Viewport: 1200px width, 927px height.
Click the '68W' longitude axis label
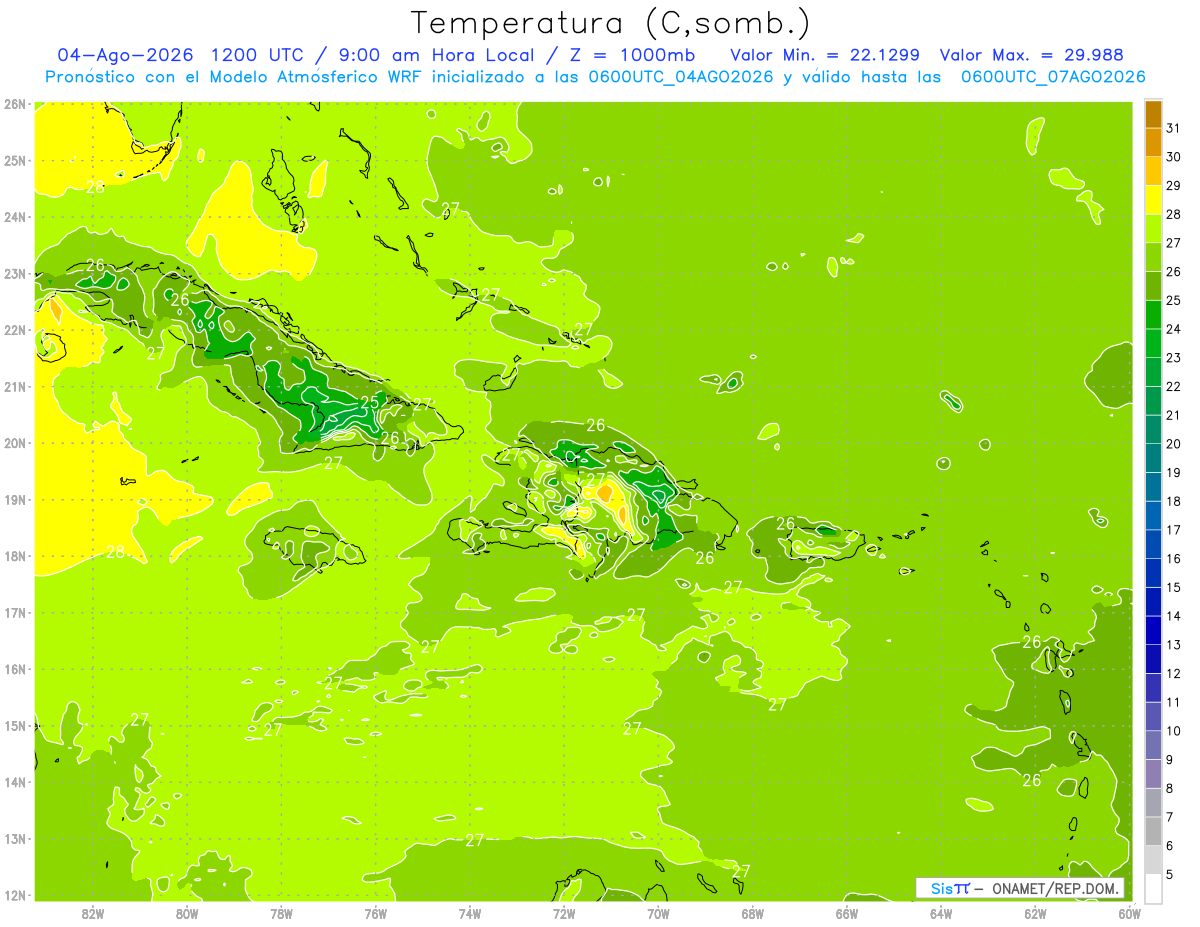(x=753, y=913)
